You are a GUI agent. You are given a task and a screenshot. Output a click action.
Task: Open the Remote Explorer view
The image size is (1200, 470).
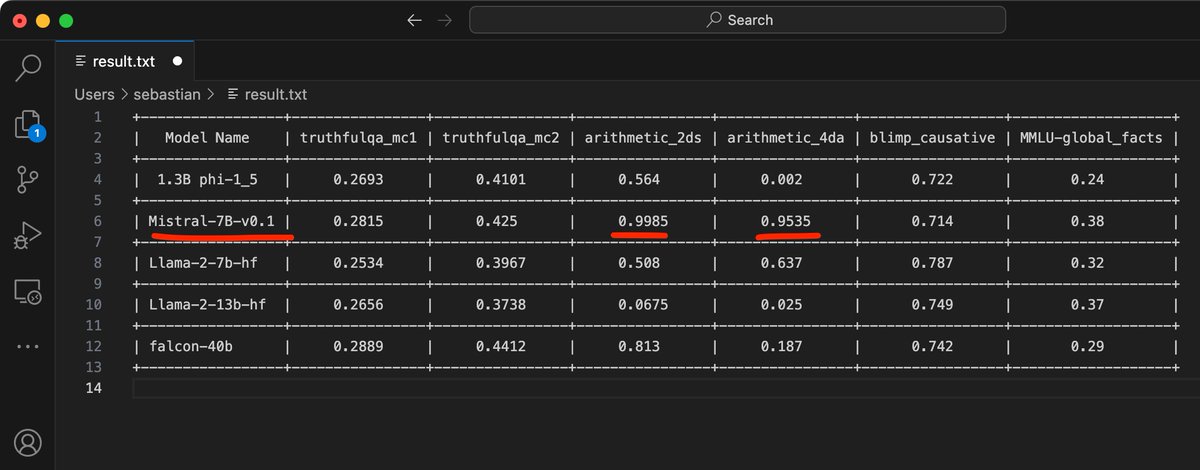tap(27, 291)
